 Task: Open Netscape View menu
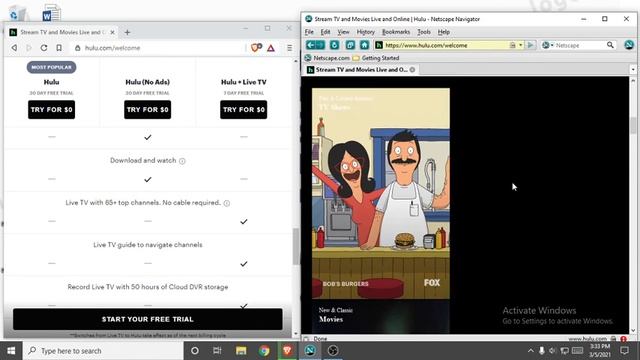pos(343,32)
